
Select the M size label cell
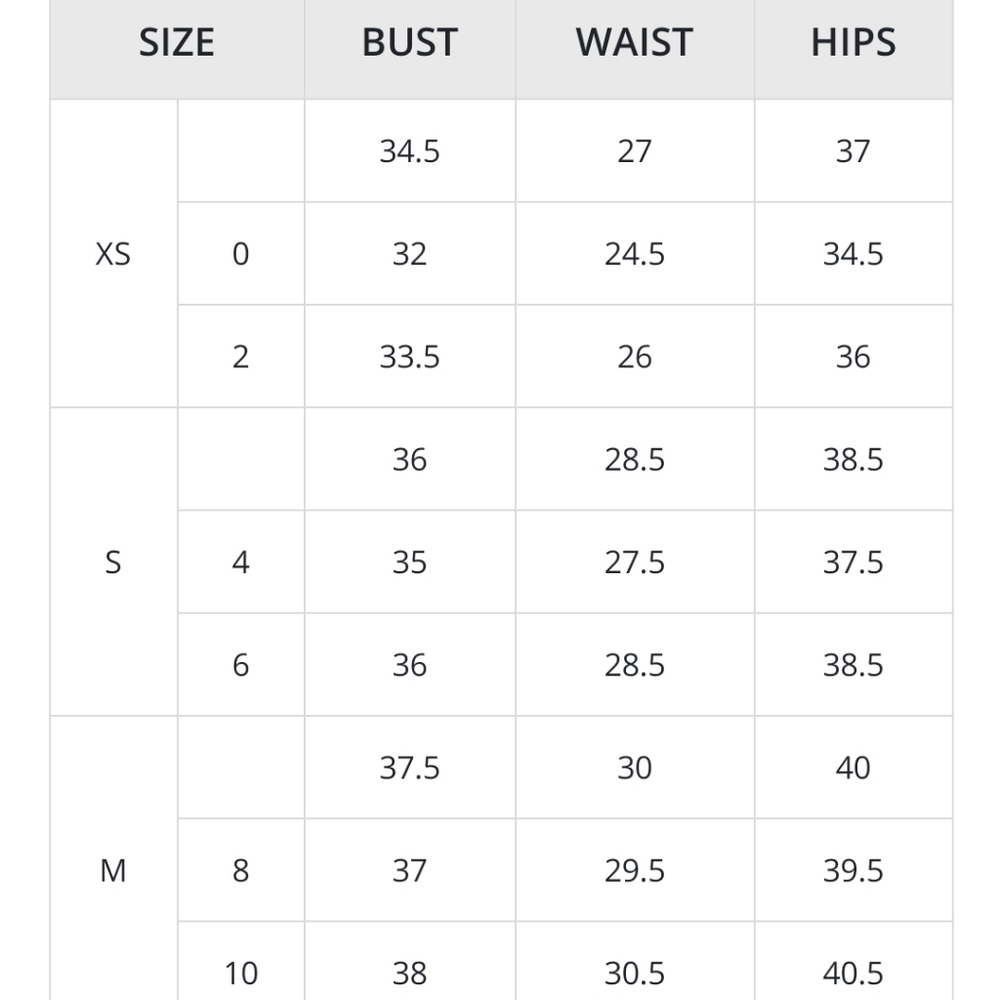tap(113, 870)
